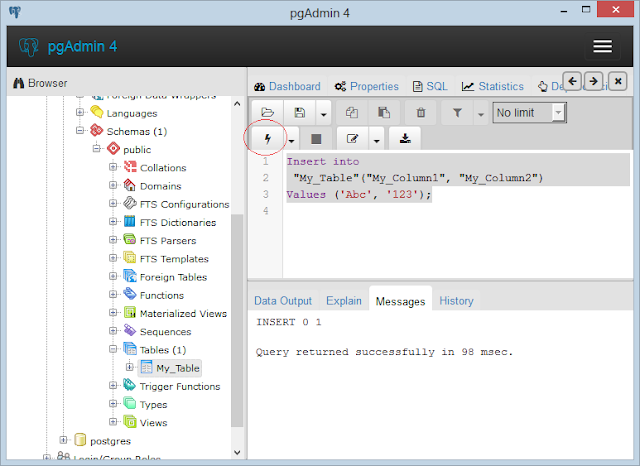Select the Collations tree item
The image size is (640, 466).
pyautogui.click(x=163, y=168)
